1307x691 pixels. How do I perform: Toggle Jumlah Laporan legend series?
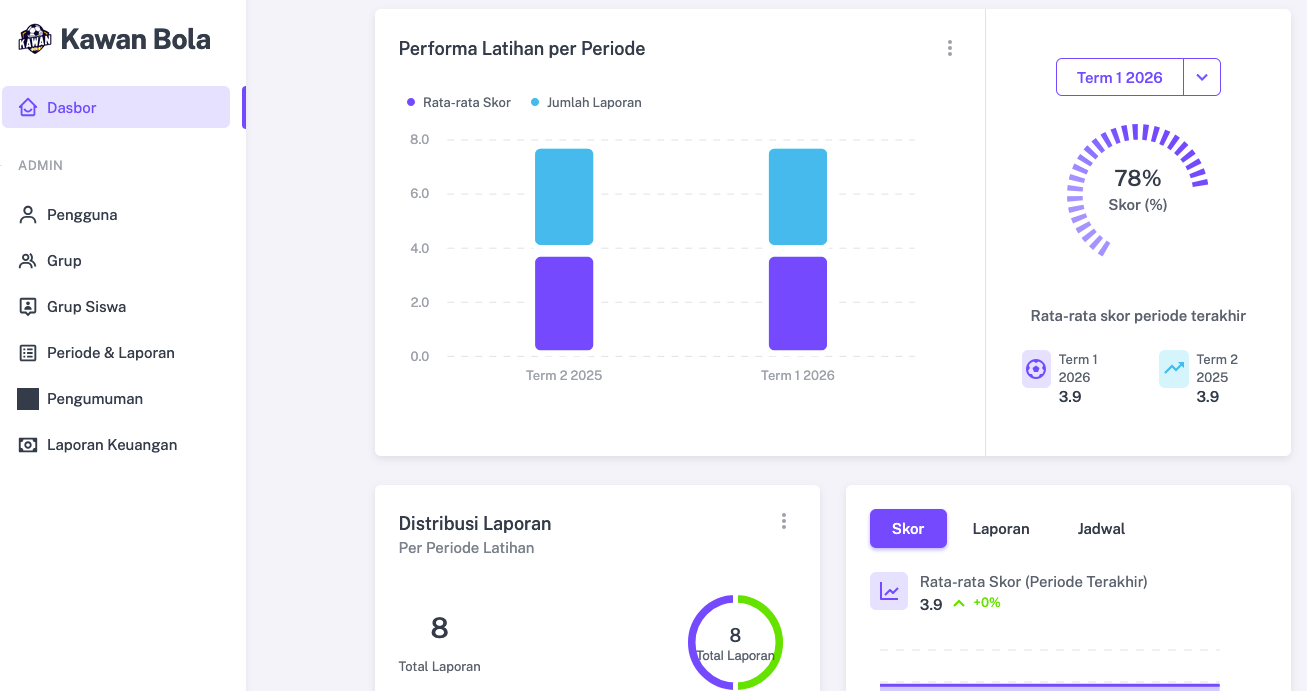[x=586, y=103]
